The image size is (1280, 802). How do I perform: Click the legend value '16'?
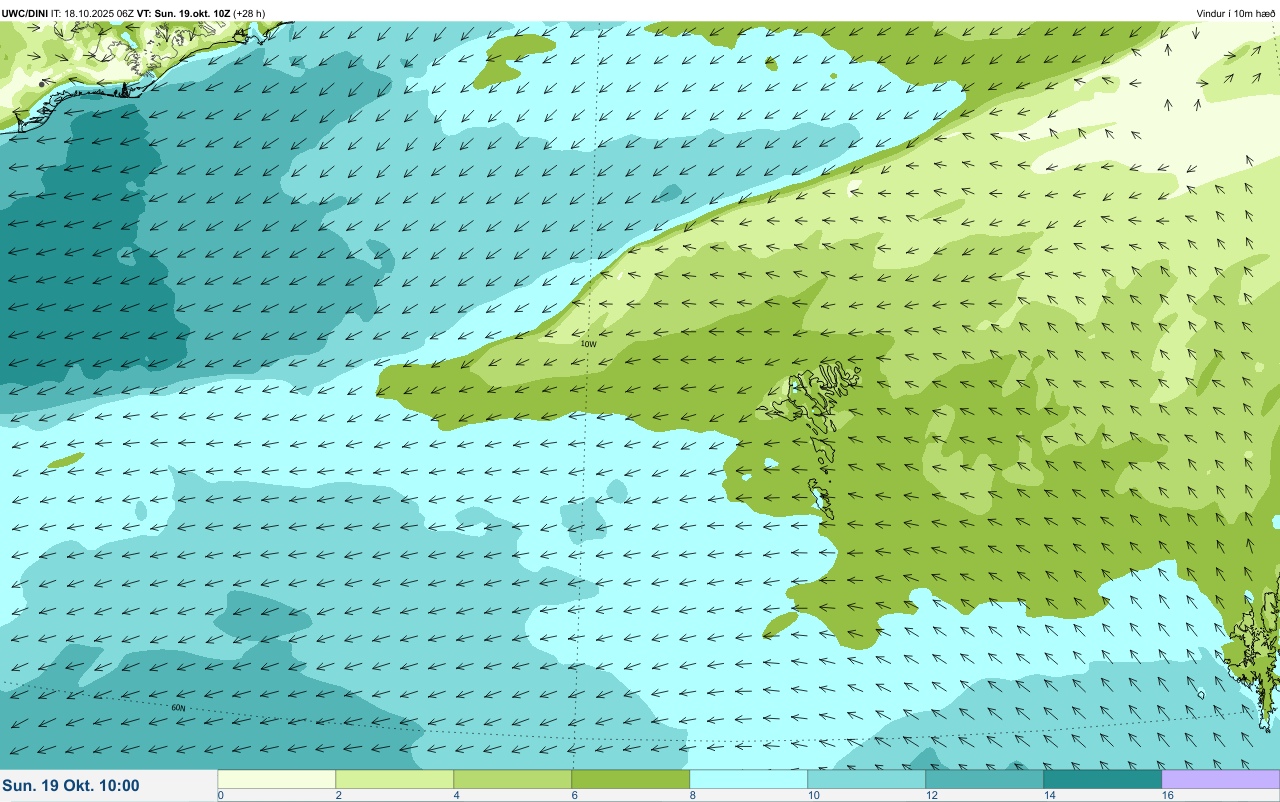click(x=1167, y=795)
